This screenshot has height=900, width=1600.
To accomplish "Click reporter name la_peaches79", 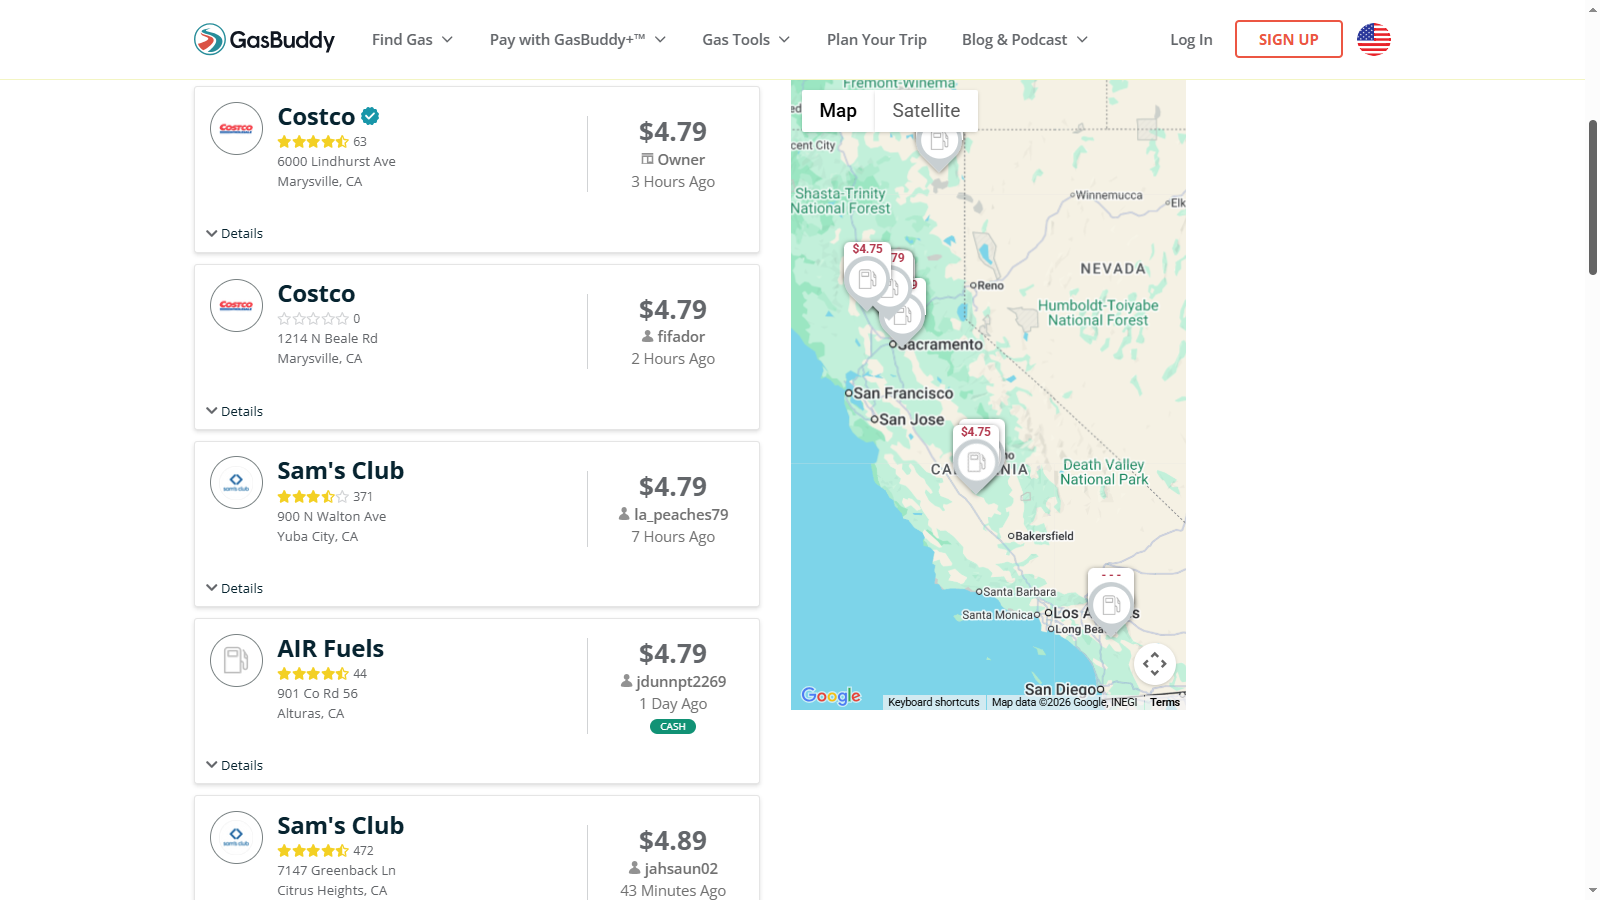I will [681, 515].
